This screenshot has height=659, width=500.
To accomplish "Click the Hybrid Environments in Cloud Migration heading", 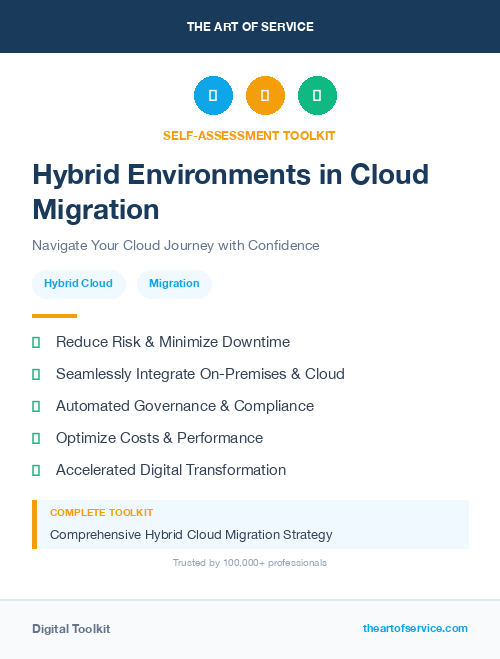I will click(x=231, y=192).
